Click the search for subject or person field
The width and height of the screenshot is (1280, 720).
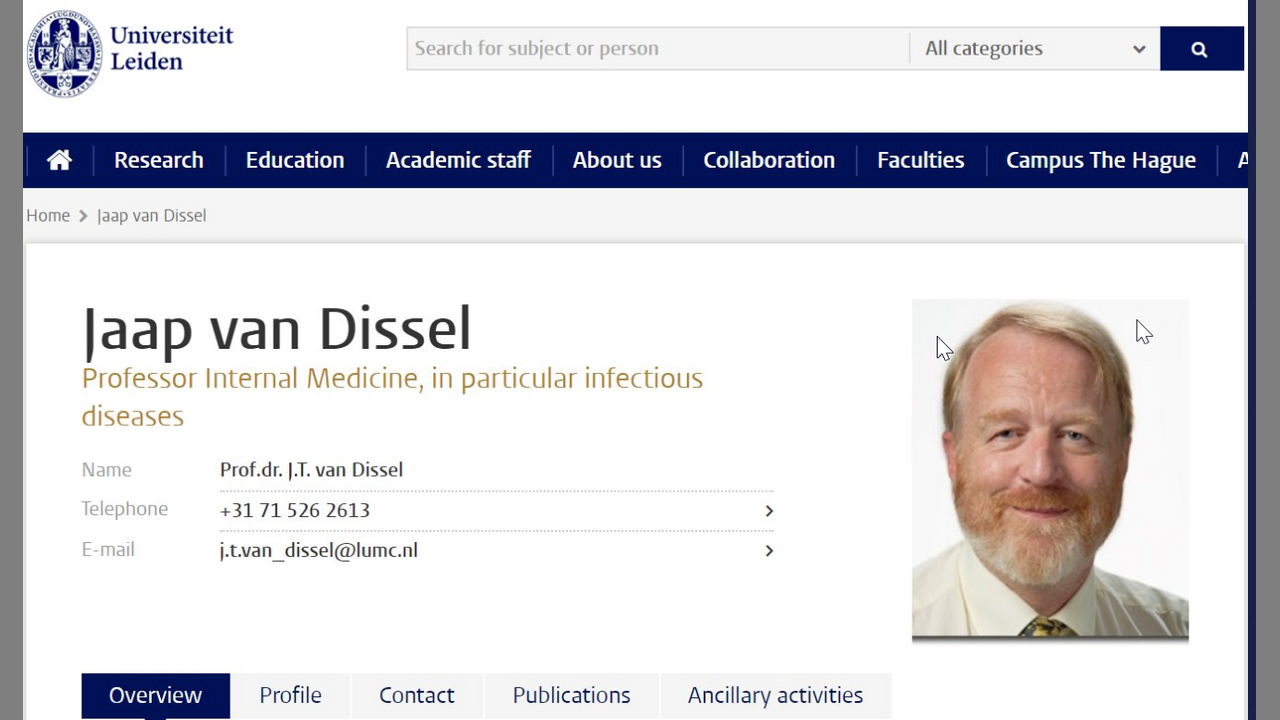(x=657, y=49)
